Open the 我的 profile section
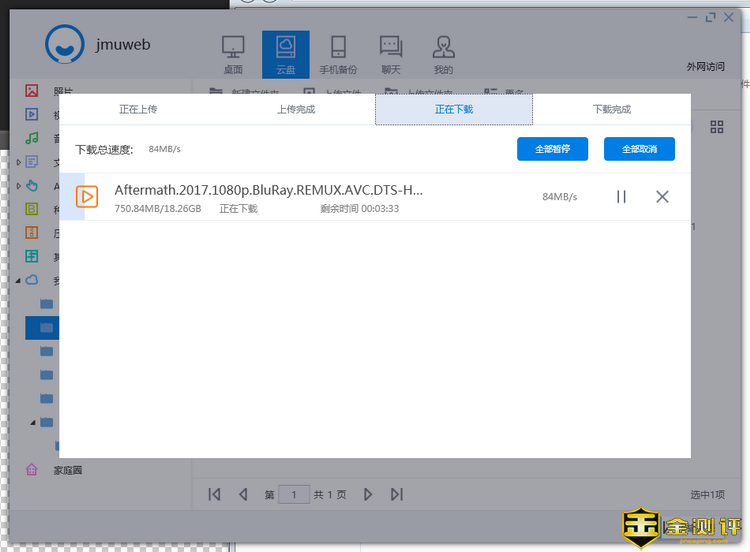Viewport: 750px width, 552px height. 443,54
